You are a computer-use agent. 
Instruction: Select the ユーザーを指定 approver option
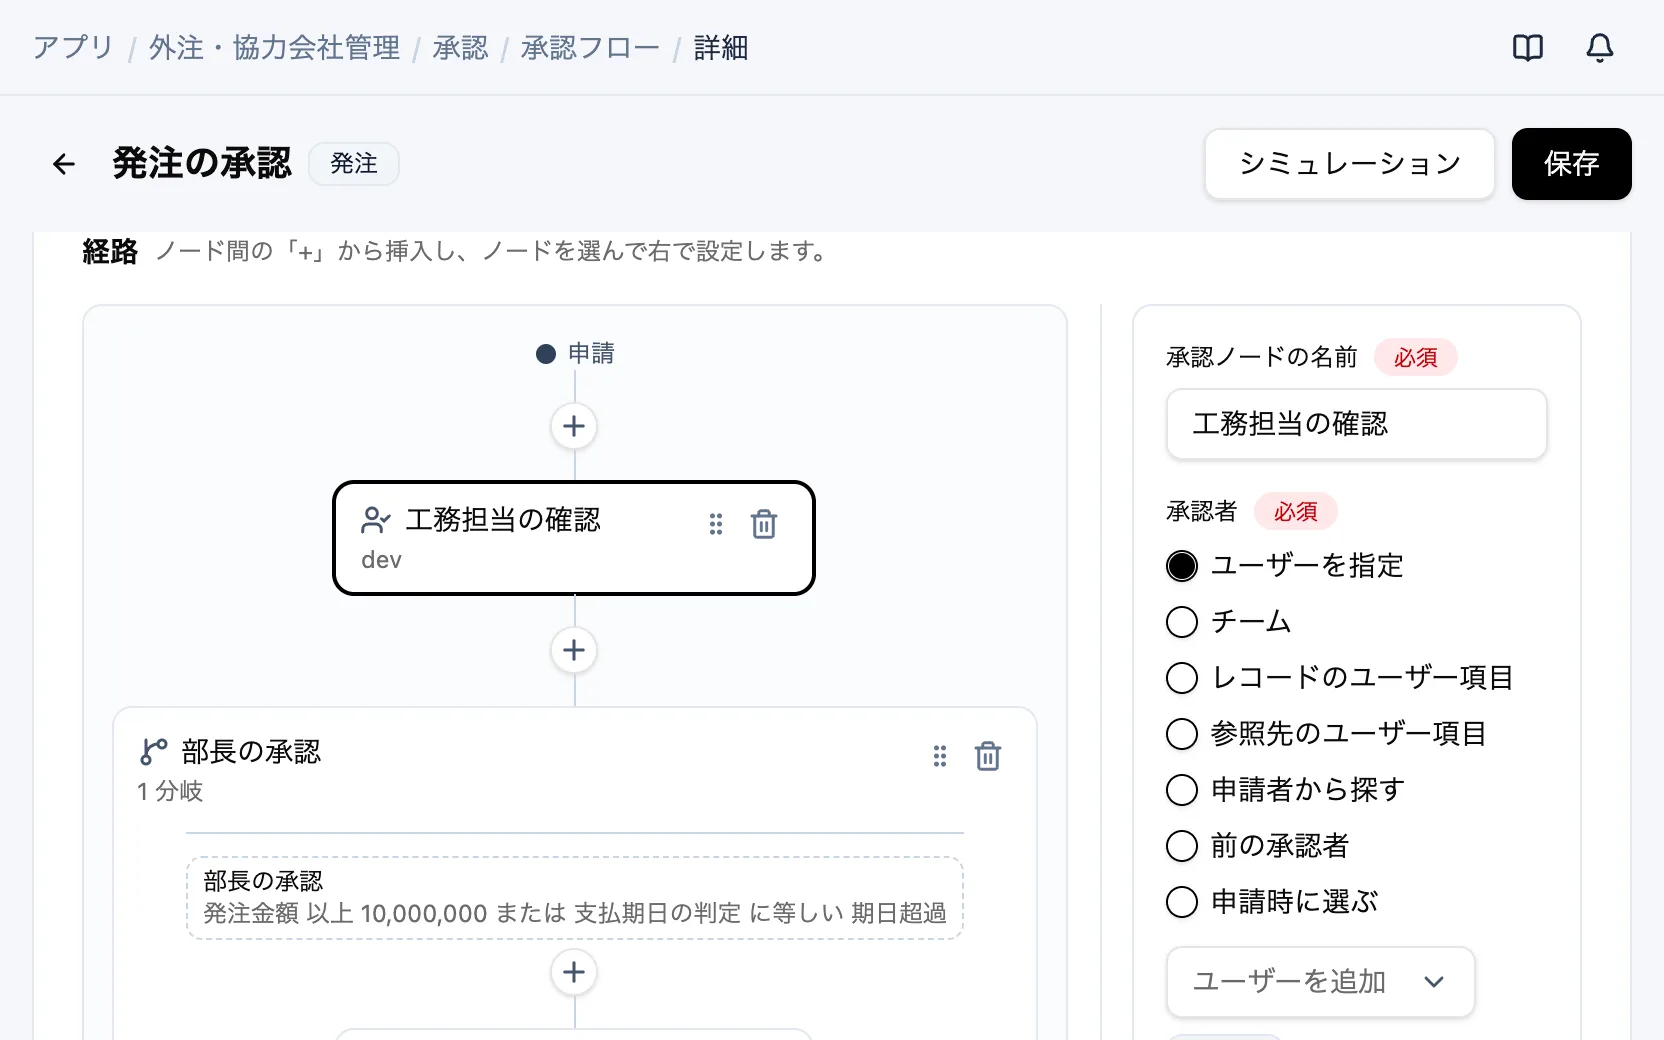(1182, 566)
